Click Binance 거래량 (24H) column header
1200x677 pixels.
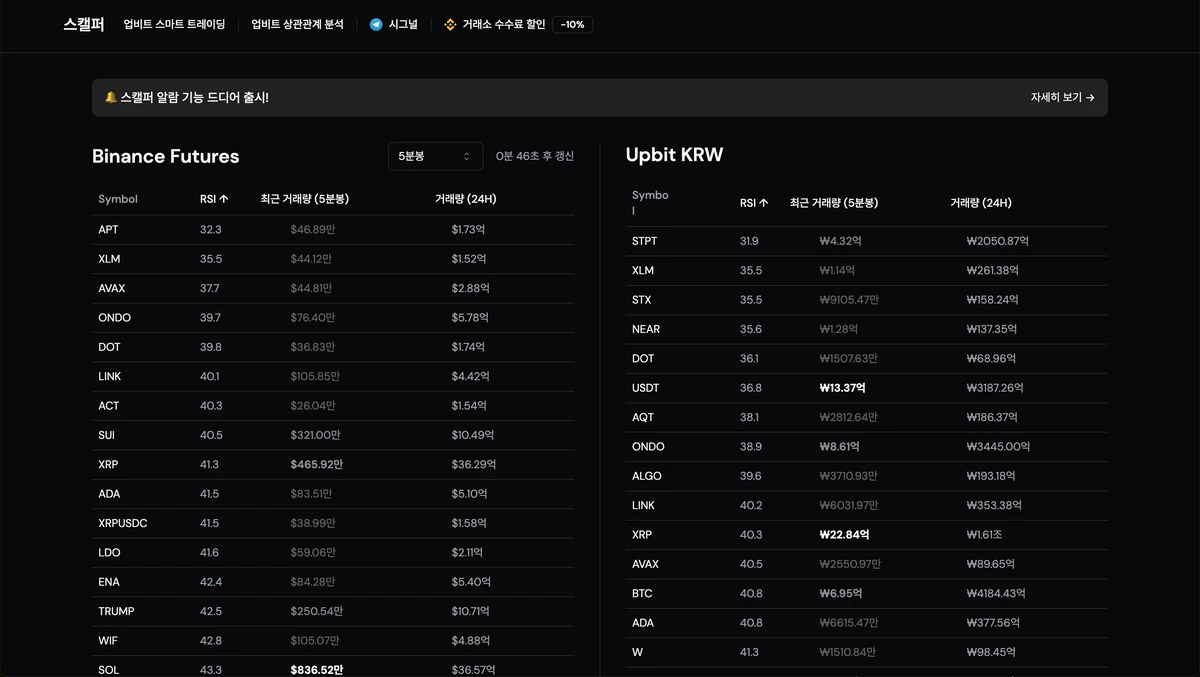(x=466, y=199)
